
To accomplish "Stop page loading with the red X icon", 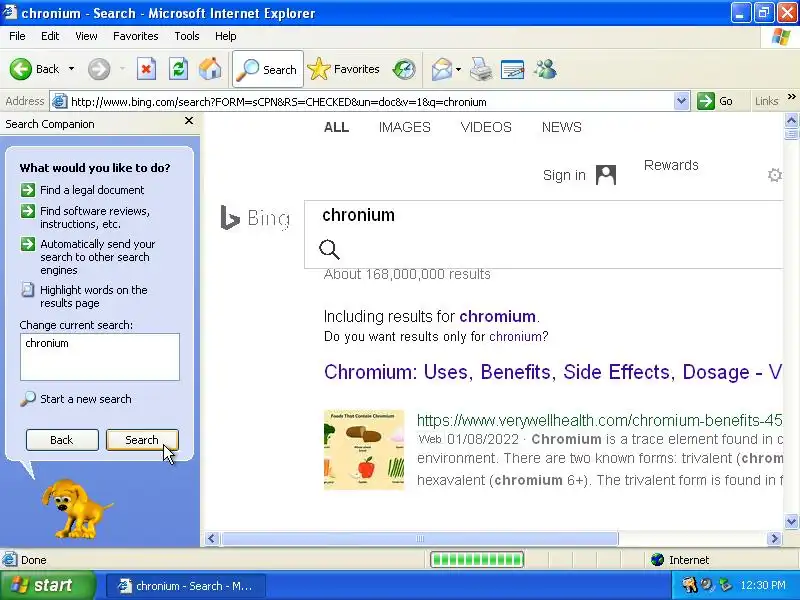I will (x=146, y=69).
